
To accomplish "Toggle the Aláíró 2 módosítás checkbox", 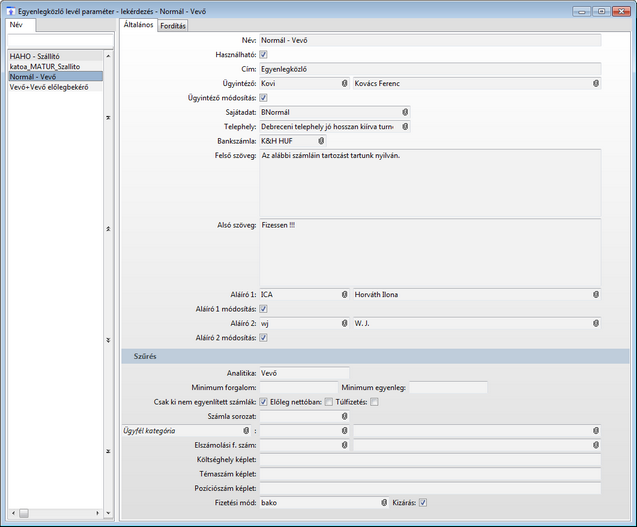I will click(x=263, y=338).
